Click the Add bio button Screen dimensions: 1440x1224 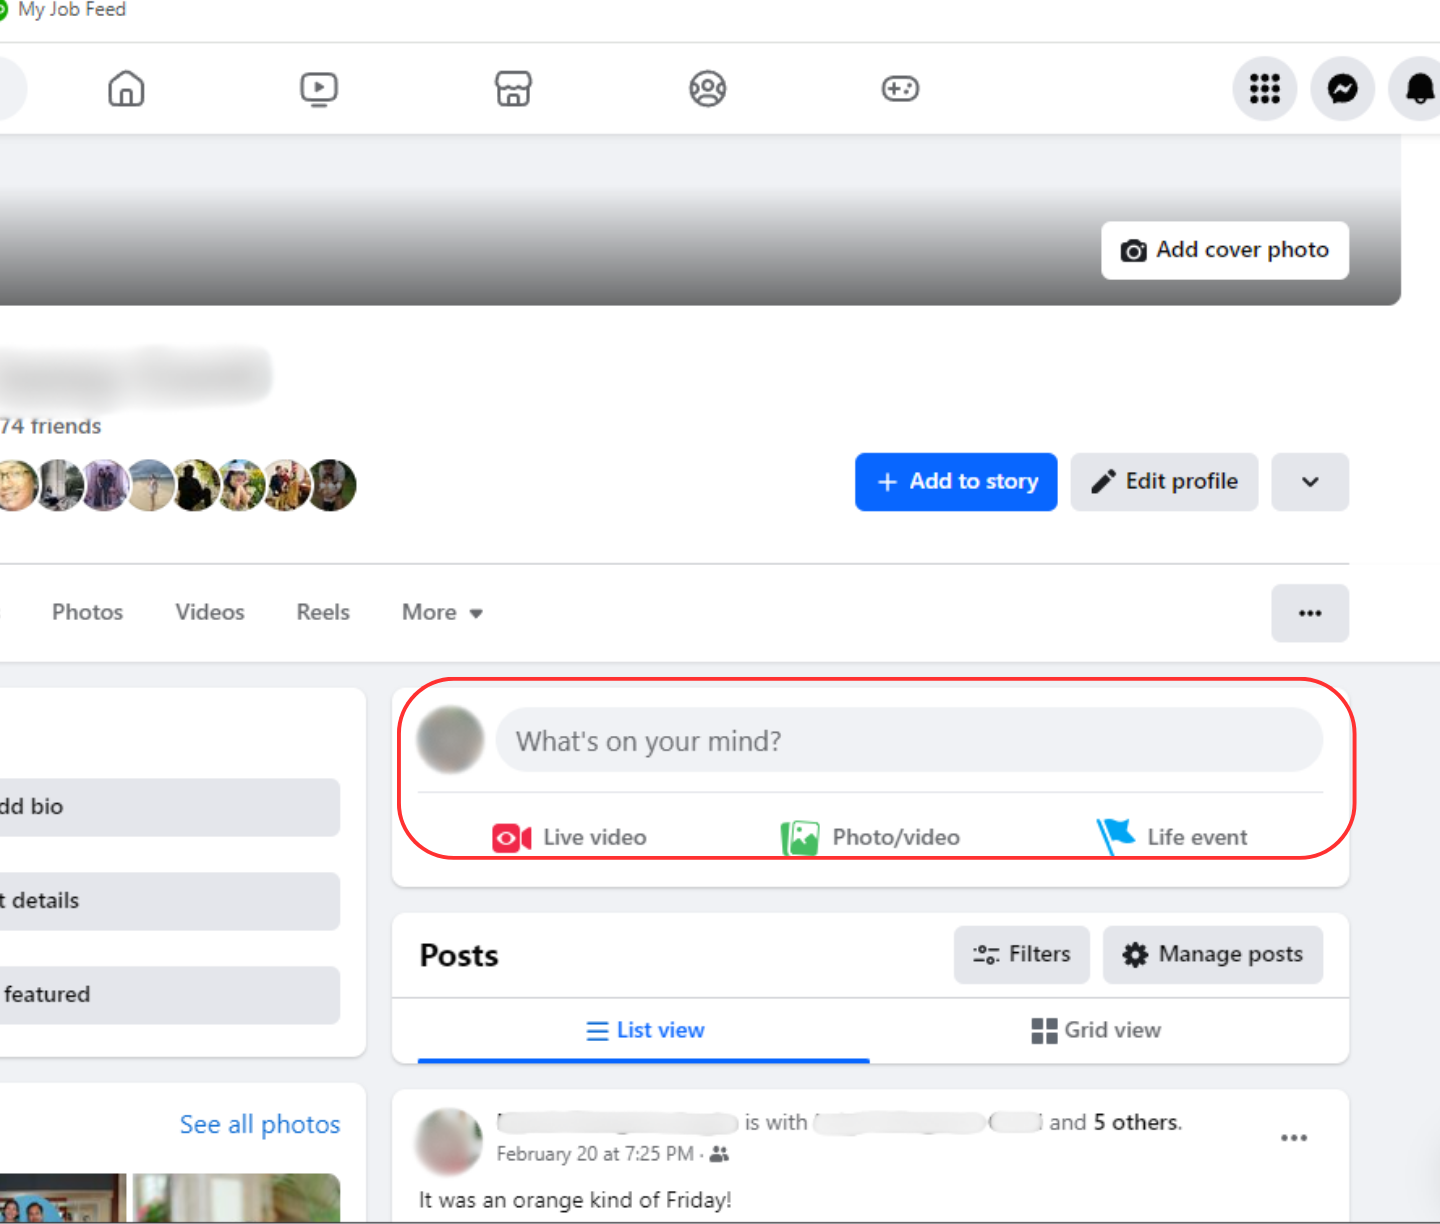170,807
